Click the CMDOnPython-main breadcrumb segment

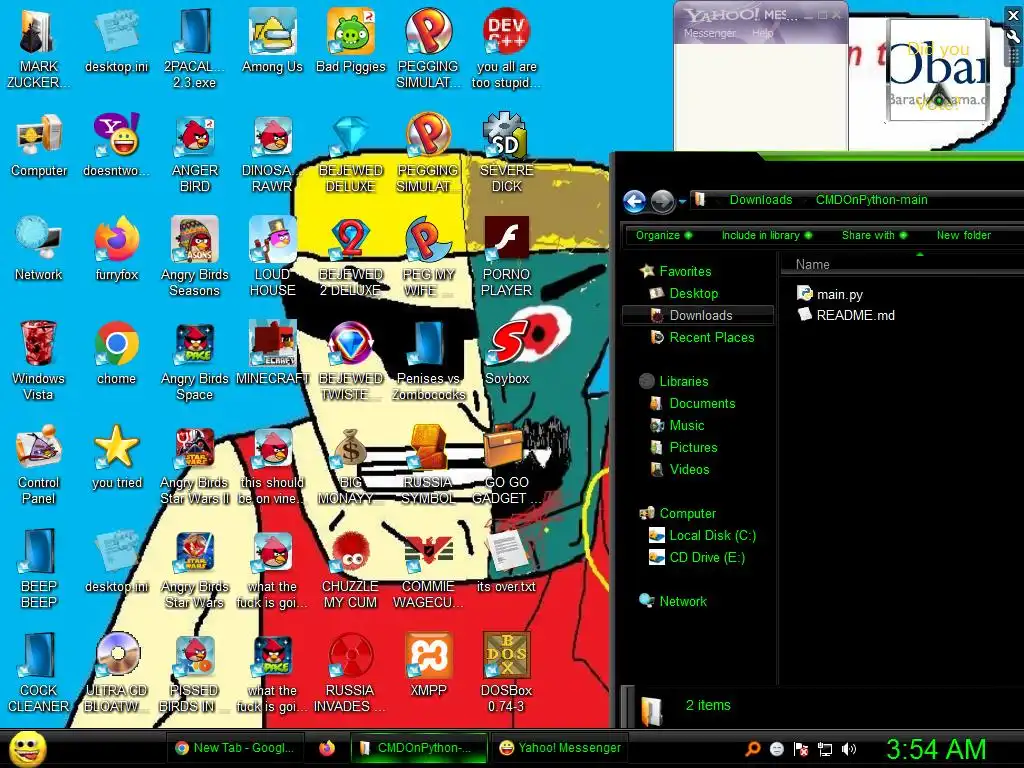[x=871, y=200]
